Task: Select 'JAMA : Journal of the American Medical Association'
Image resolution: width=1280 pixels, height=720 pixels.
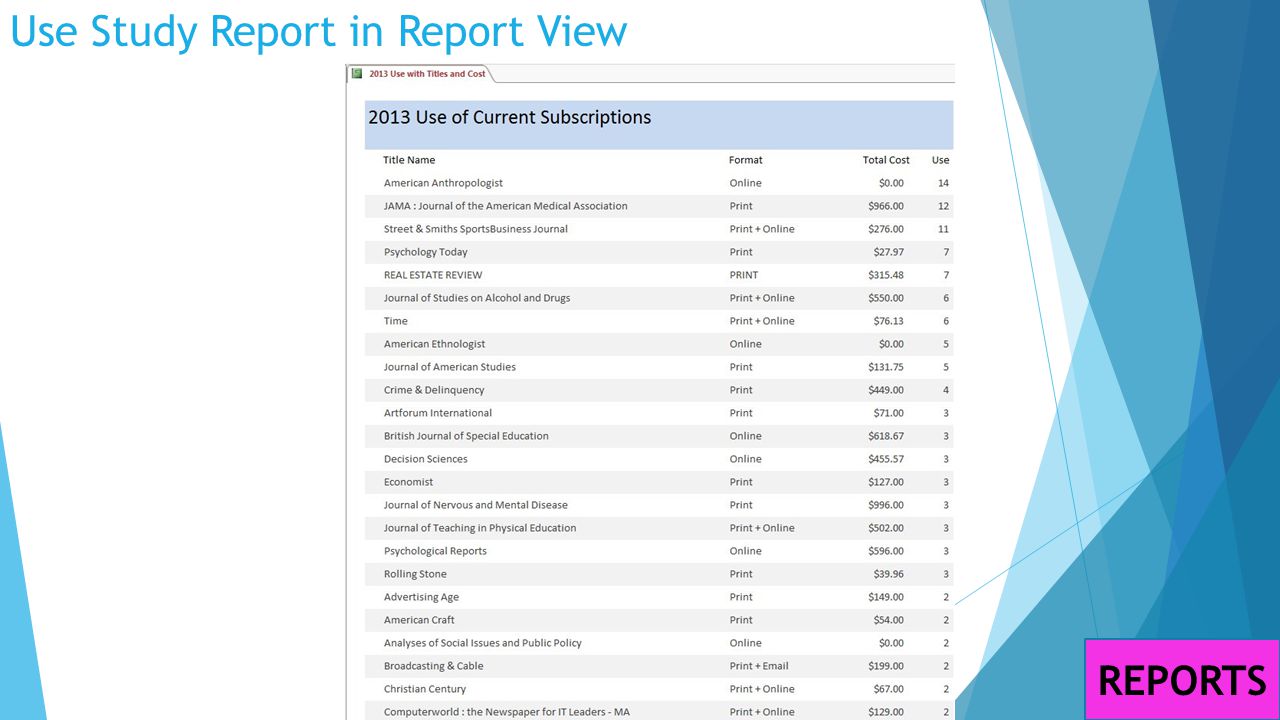Action: [506, 206]
